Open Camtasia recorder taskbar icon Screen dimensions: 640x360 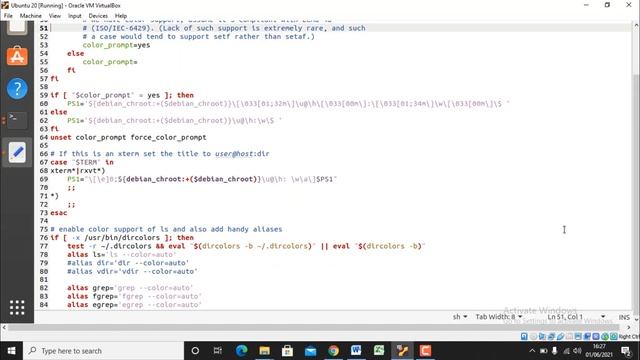(425, 351)
